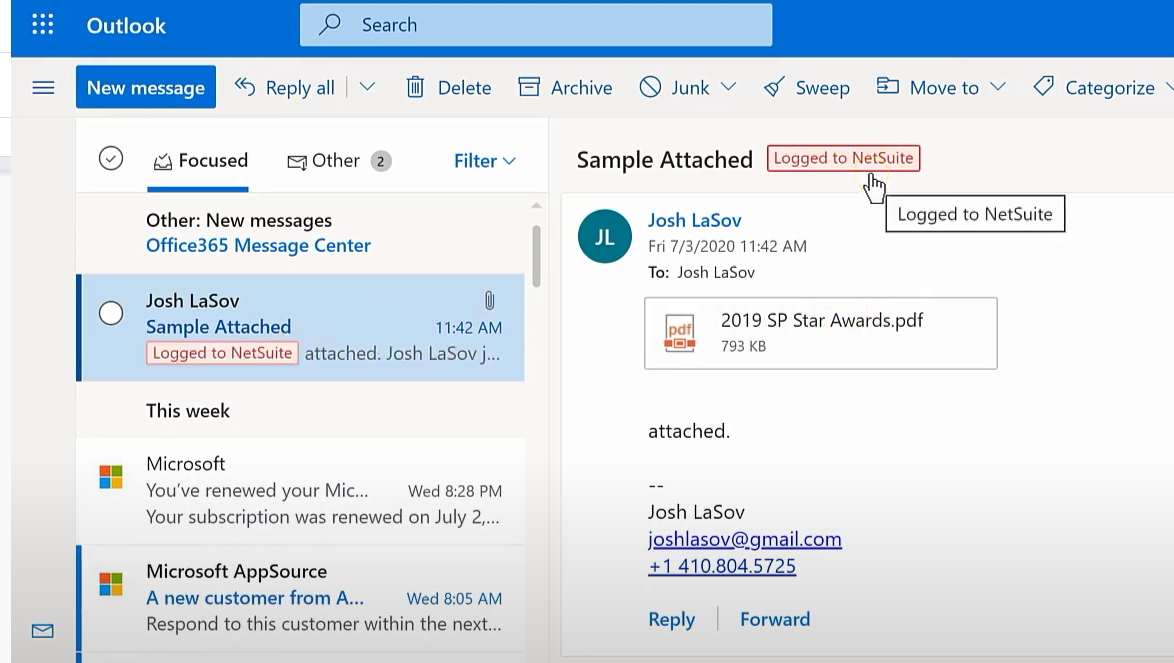The height and width of the screenshot is (663, 1174).
Task: Click Logged to NetSuite category in header
Action: 843,158
